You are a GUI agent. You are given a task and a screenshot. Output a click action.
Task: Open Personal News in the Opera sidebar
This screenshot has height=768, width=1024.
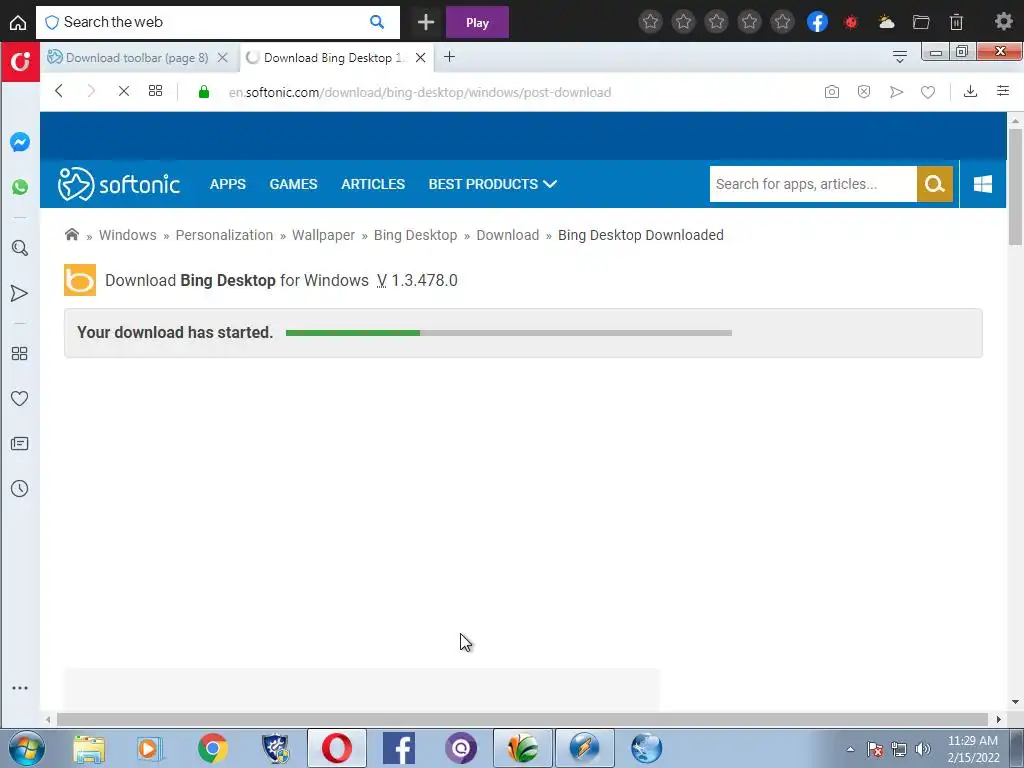20,444
